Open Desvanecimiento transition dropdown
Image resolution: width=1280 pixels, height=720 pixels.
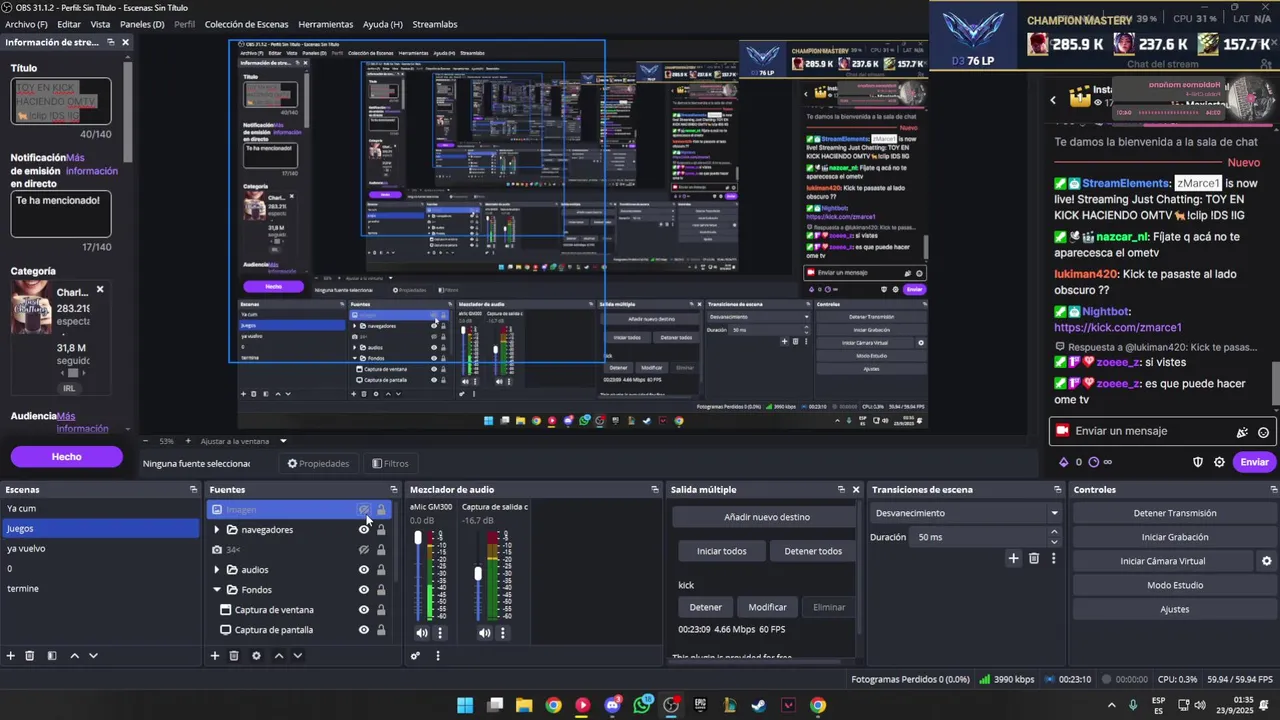(965, 513)
